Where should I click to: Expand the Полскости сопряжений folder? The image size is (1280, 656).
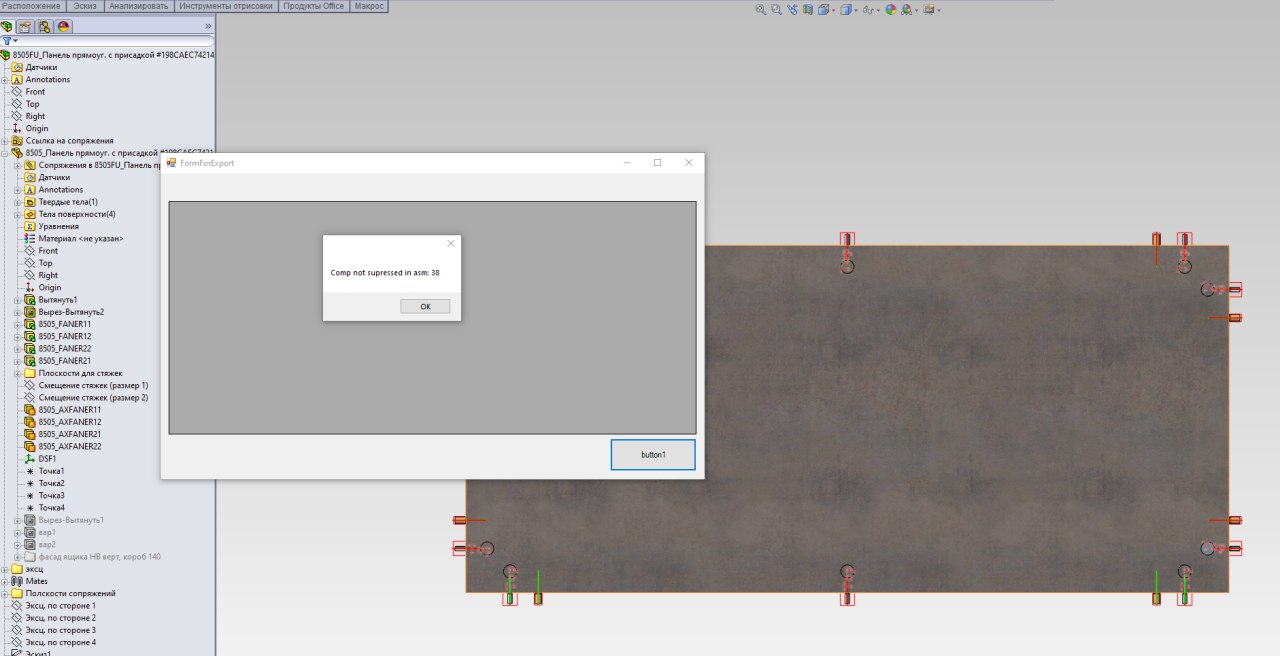[5, 593]
